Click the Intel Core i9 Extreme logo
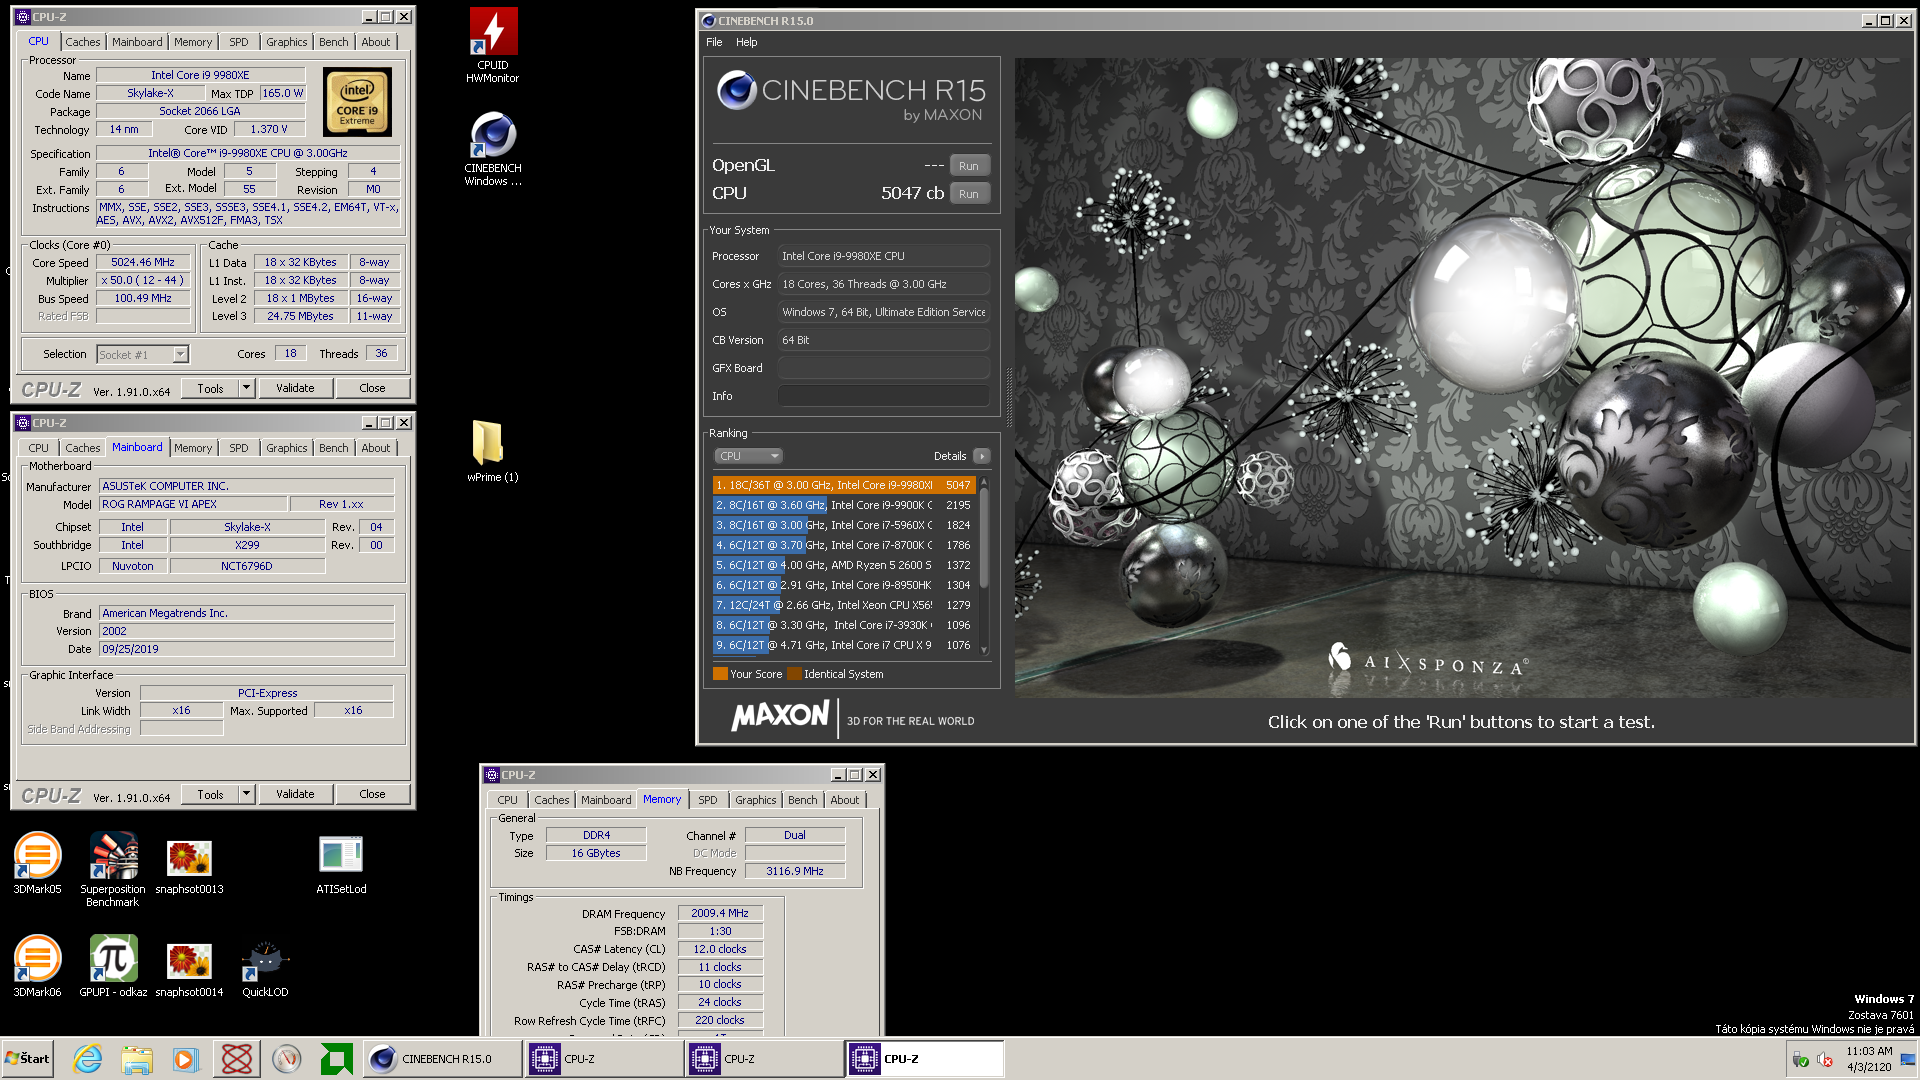The height and width of the screenshot is (1080, 1920). [x=357, y=102]
